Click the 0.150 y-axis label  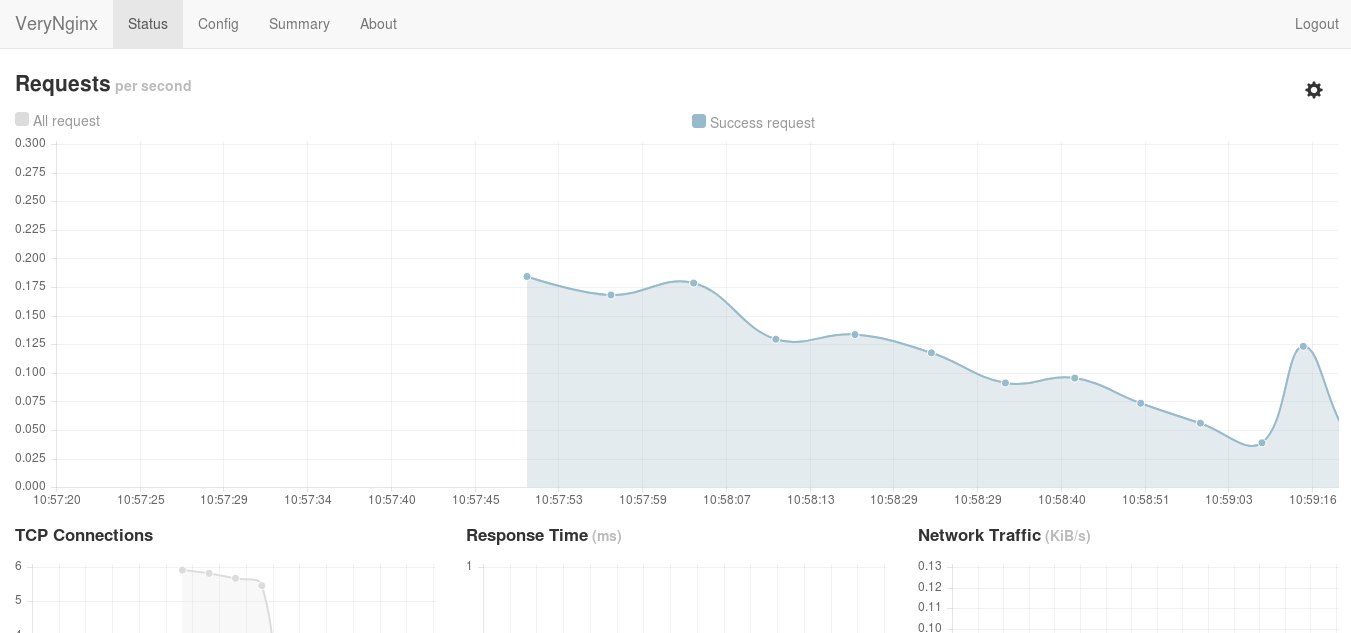coord(30,315)
